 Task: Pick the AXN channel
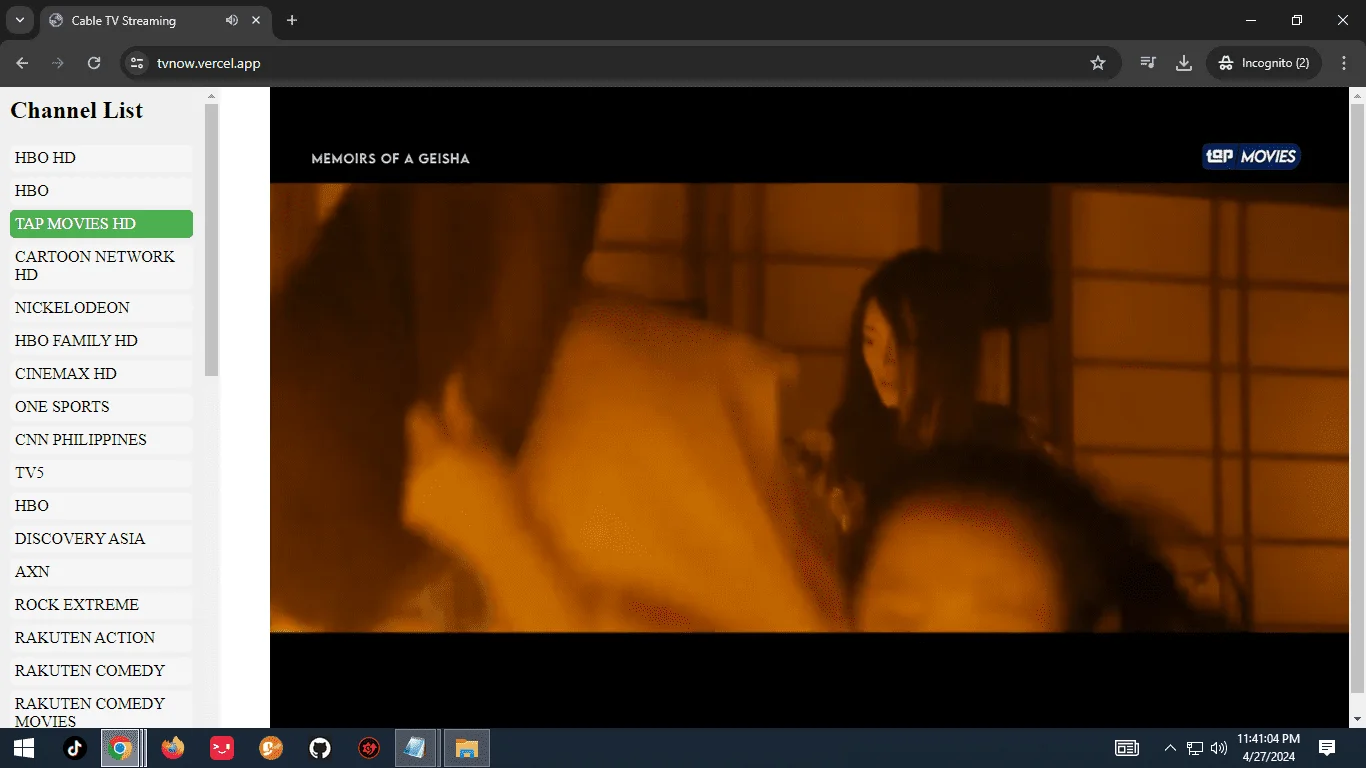click(x=101, y=572)
